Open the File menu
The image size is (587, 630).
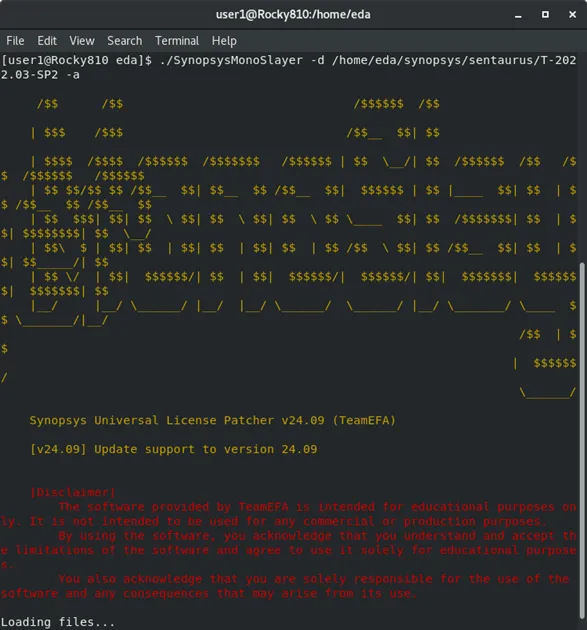click(15, 41)
